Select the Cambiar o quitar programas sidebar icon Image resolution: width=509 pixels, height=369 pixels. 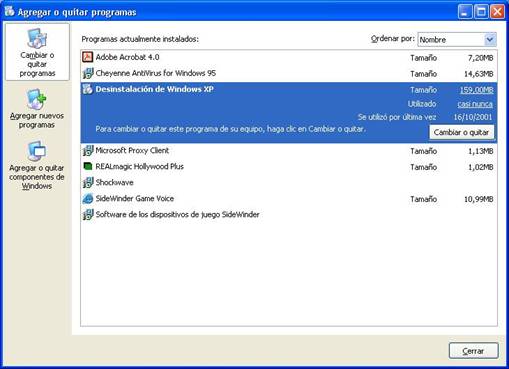pyautogui.click(x=37, y=39)
